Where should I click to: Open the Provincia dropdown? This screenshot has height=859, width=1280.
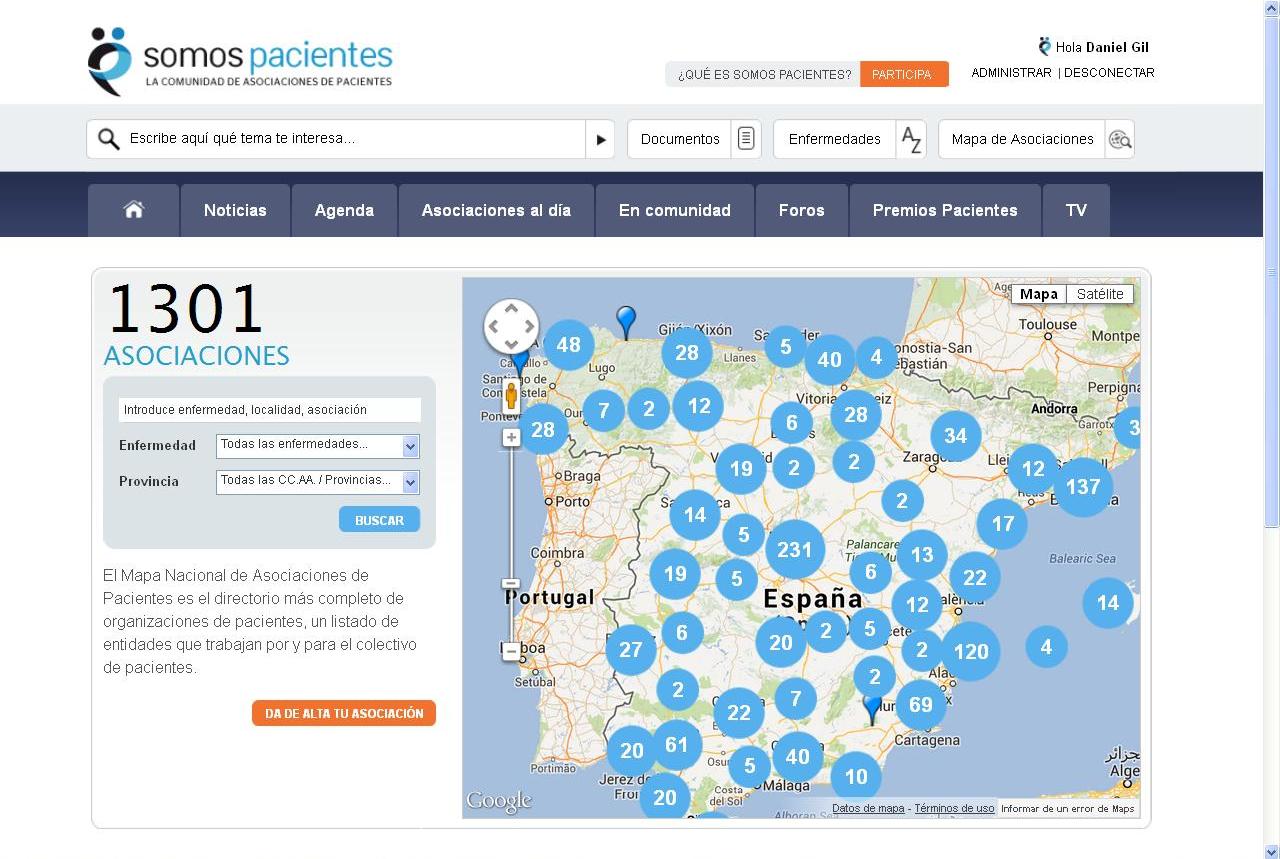click(x=318, y=482)
